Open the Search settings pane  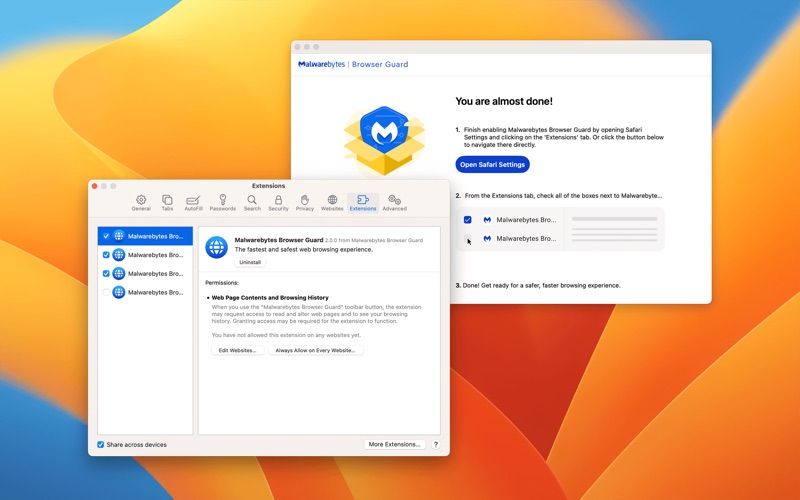[x=252, y=203]
